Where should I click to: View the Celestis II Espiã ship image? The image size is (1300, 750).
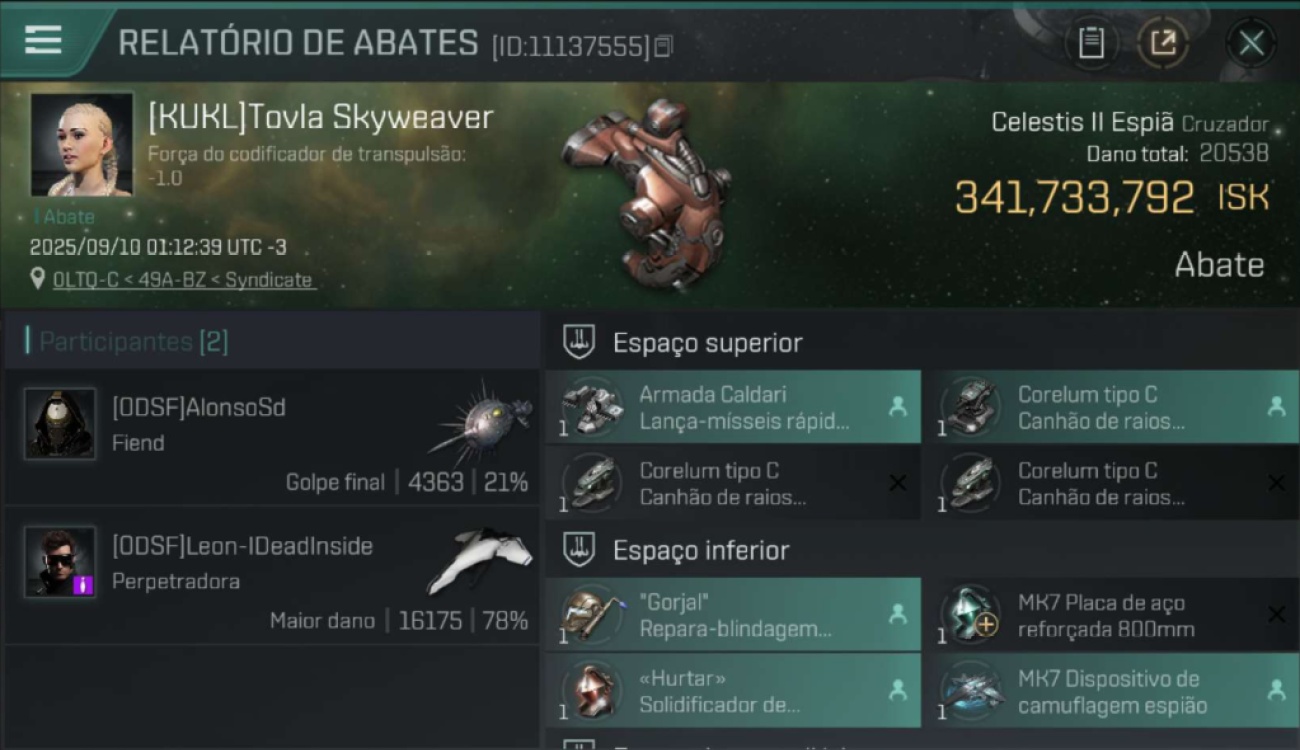click(647, 190)
